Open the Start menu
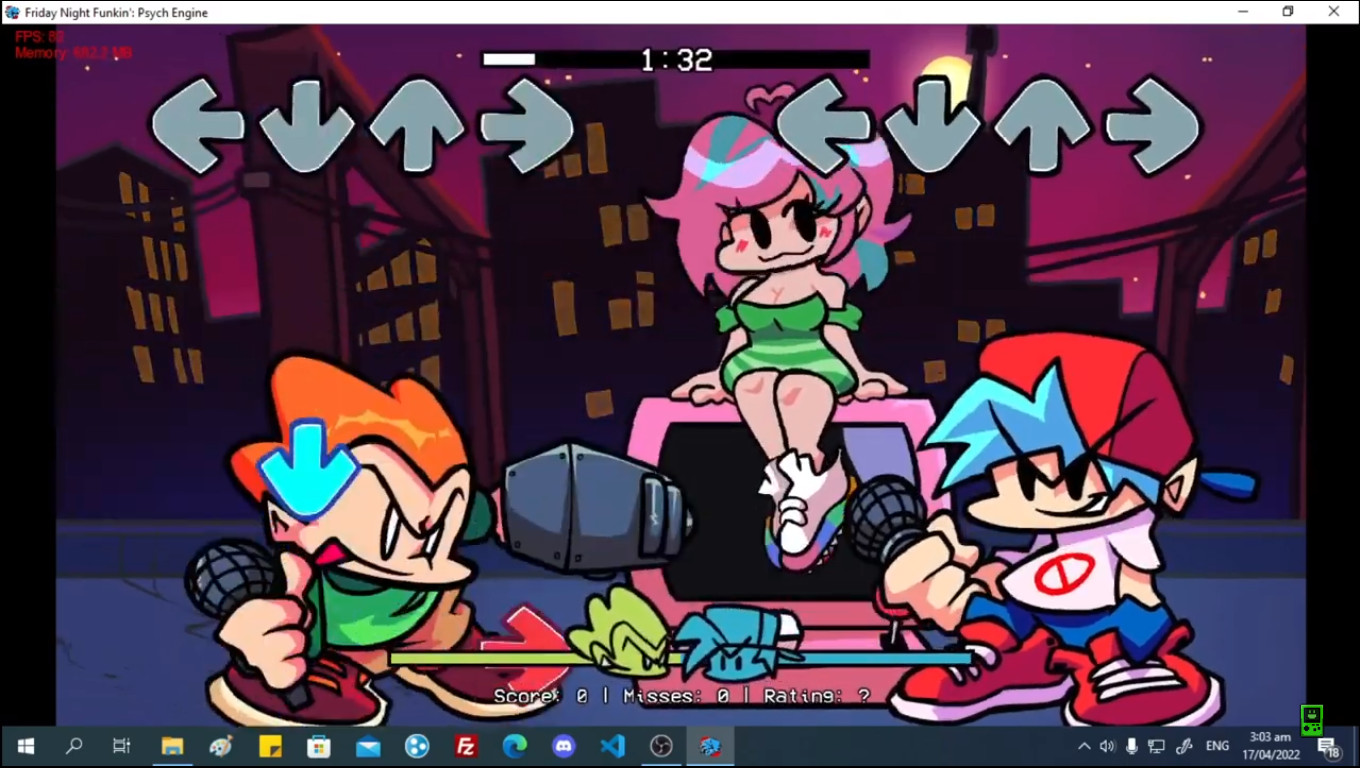The width and height of the screenshot is (1360, 768). point(24,745)
